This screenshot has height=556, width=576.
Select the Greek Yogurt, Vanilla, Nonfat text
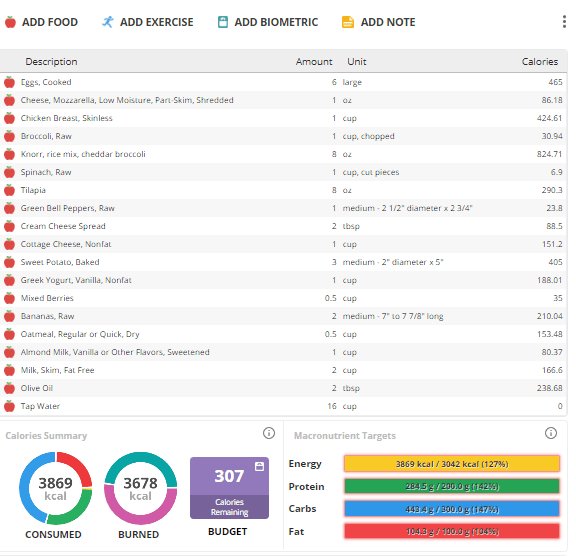[x=76, y=280]
